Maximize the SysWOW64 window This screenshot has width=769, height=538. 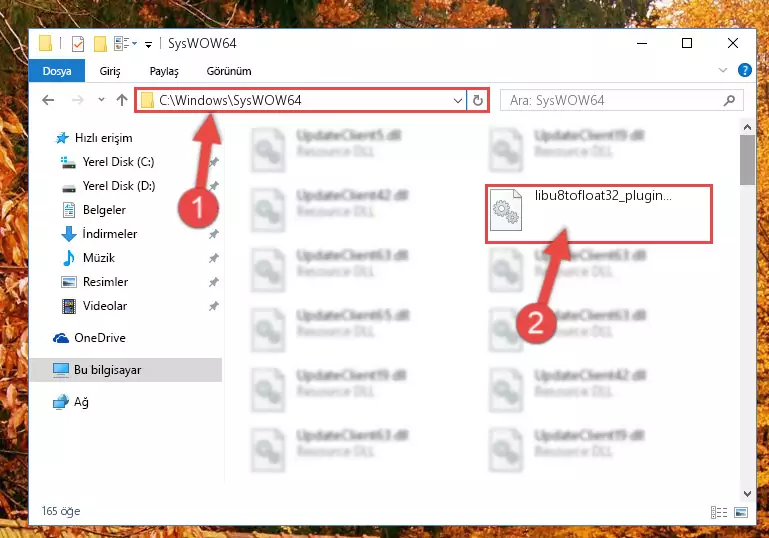687,44
